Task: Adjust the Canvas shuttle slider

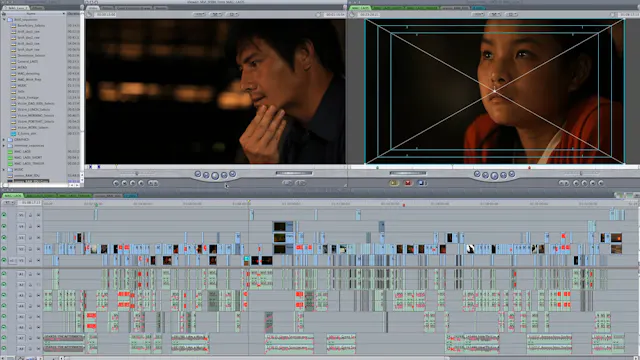Action: click(x=581, y=173)
